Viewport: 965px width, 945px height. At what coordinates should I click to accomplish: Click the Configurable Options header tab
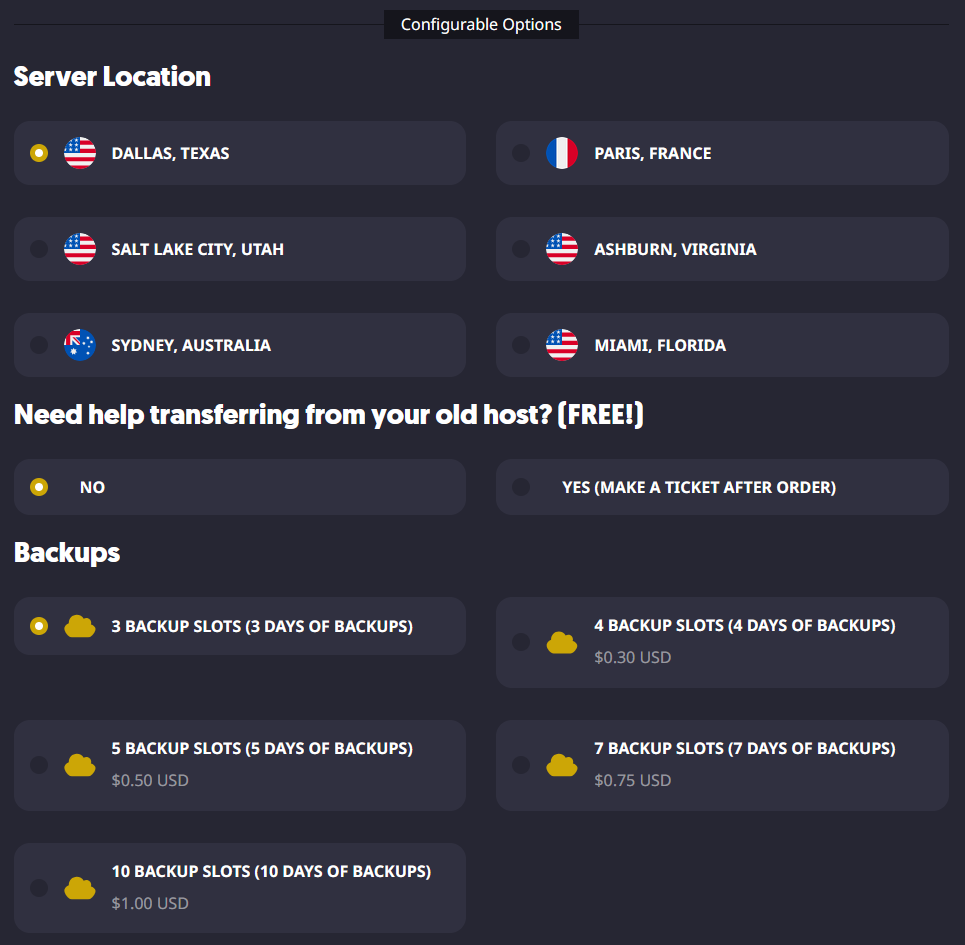pos(481,25)
